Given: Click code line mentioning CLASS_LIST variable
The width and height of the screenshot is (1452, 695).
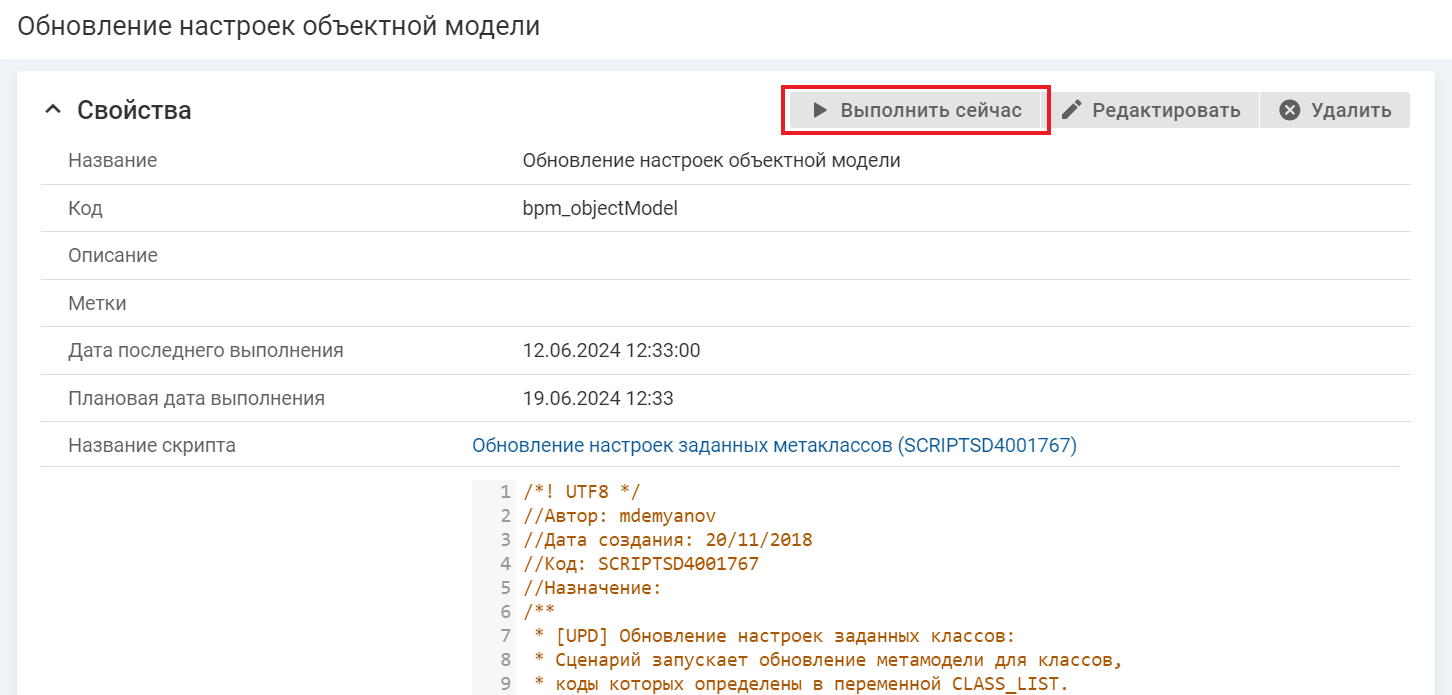Looking at the screenshot, I should [801, 684].
